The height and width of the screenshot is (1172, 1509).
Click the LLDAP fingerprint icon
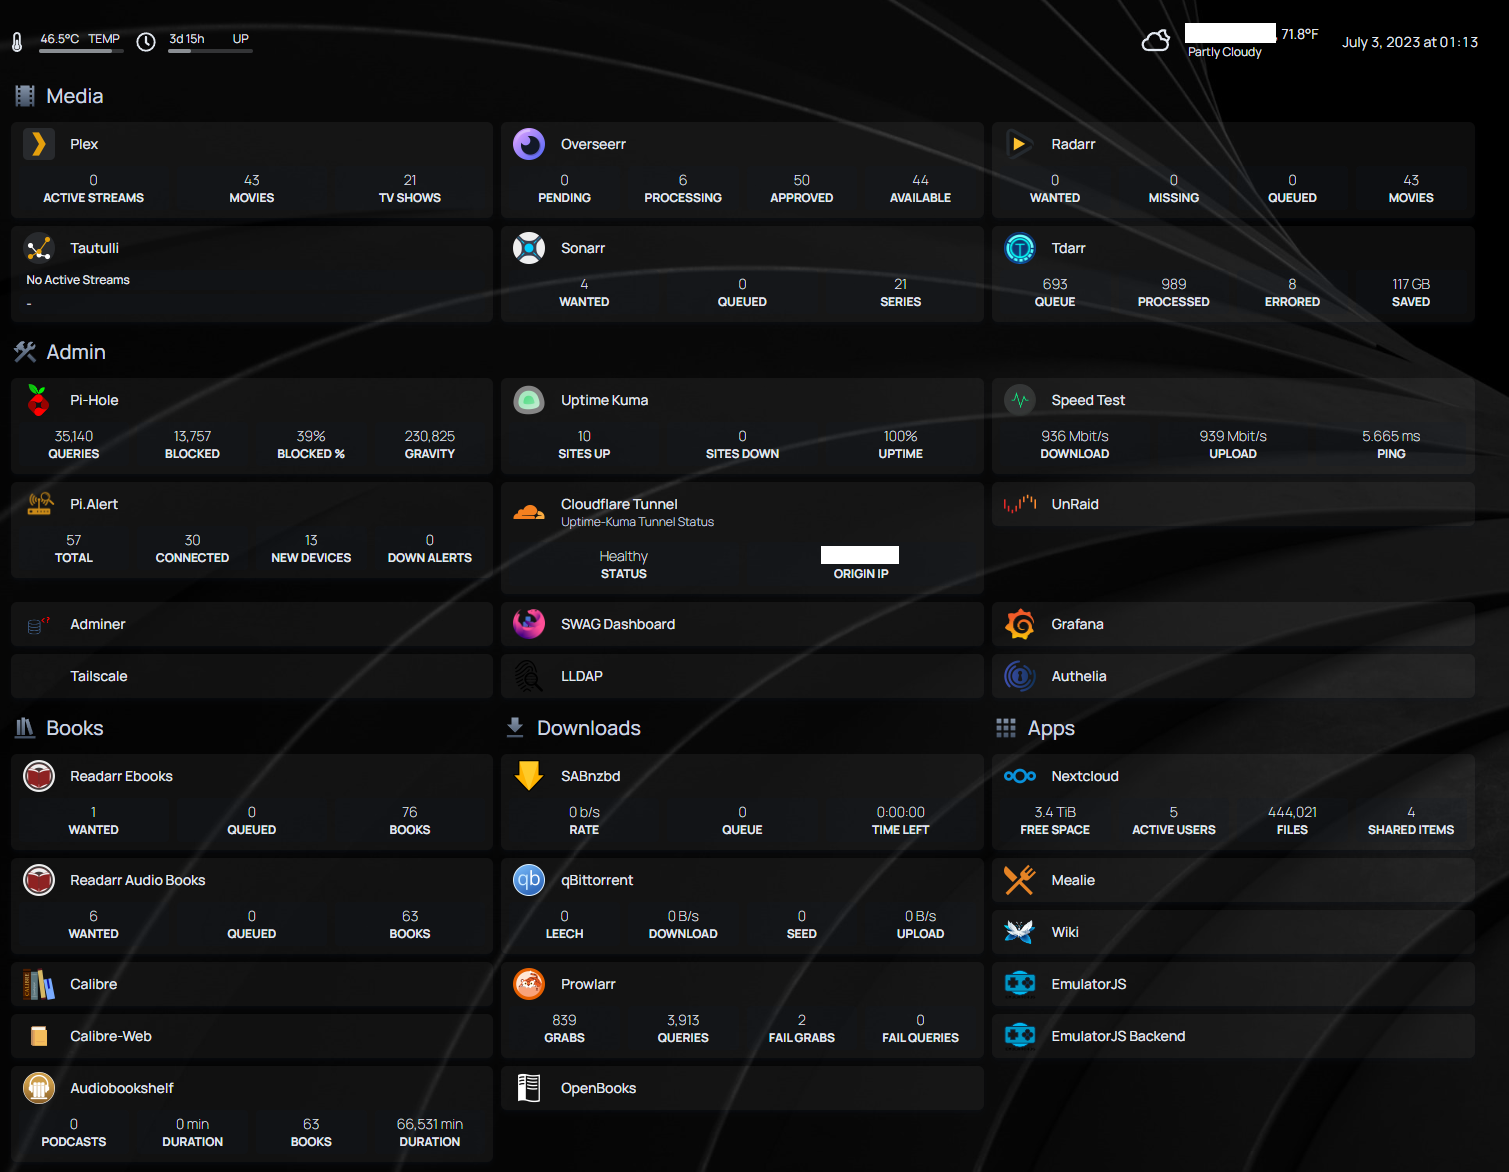[529, 676]
